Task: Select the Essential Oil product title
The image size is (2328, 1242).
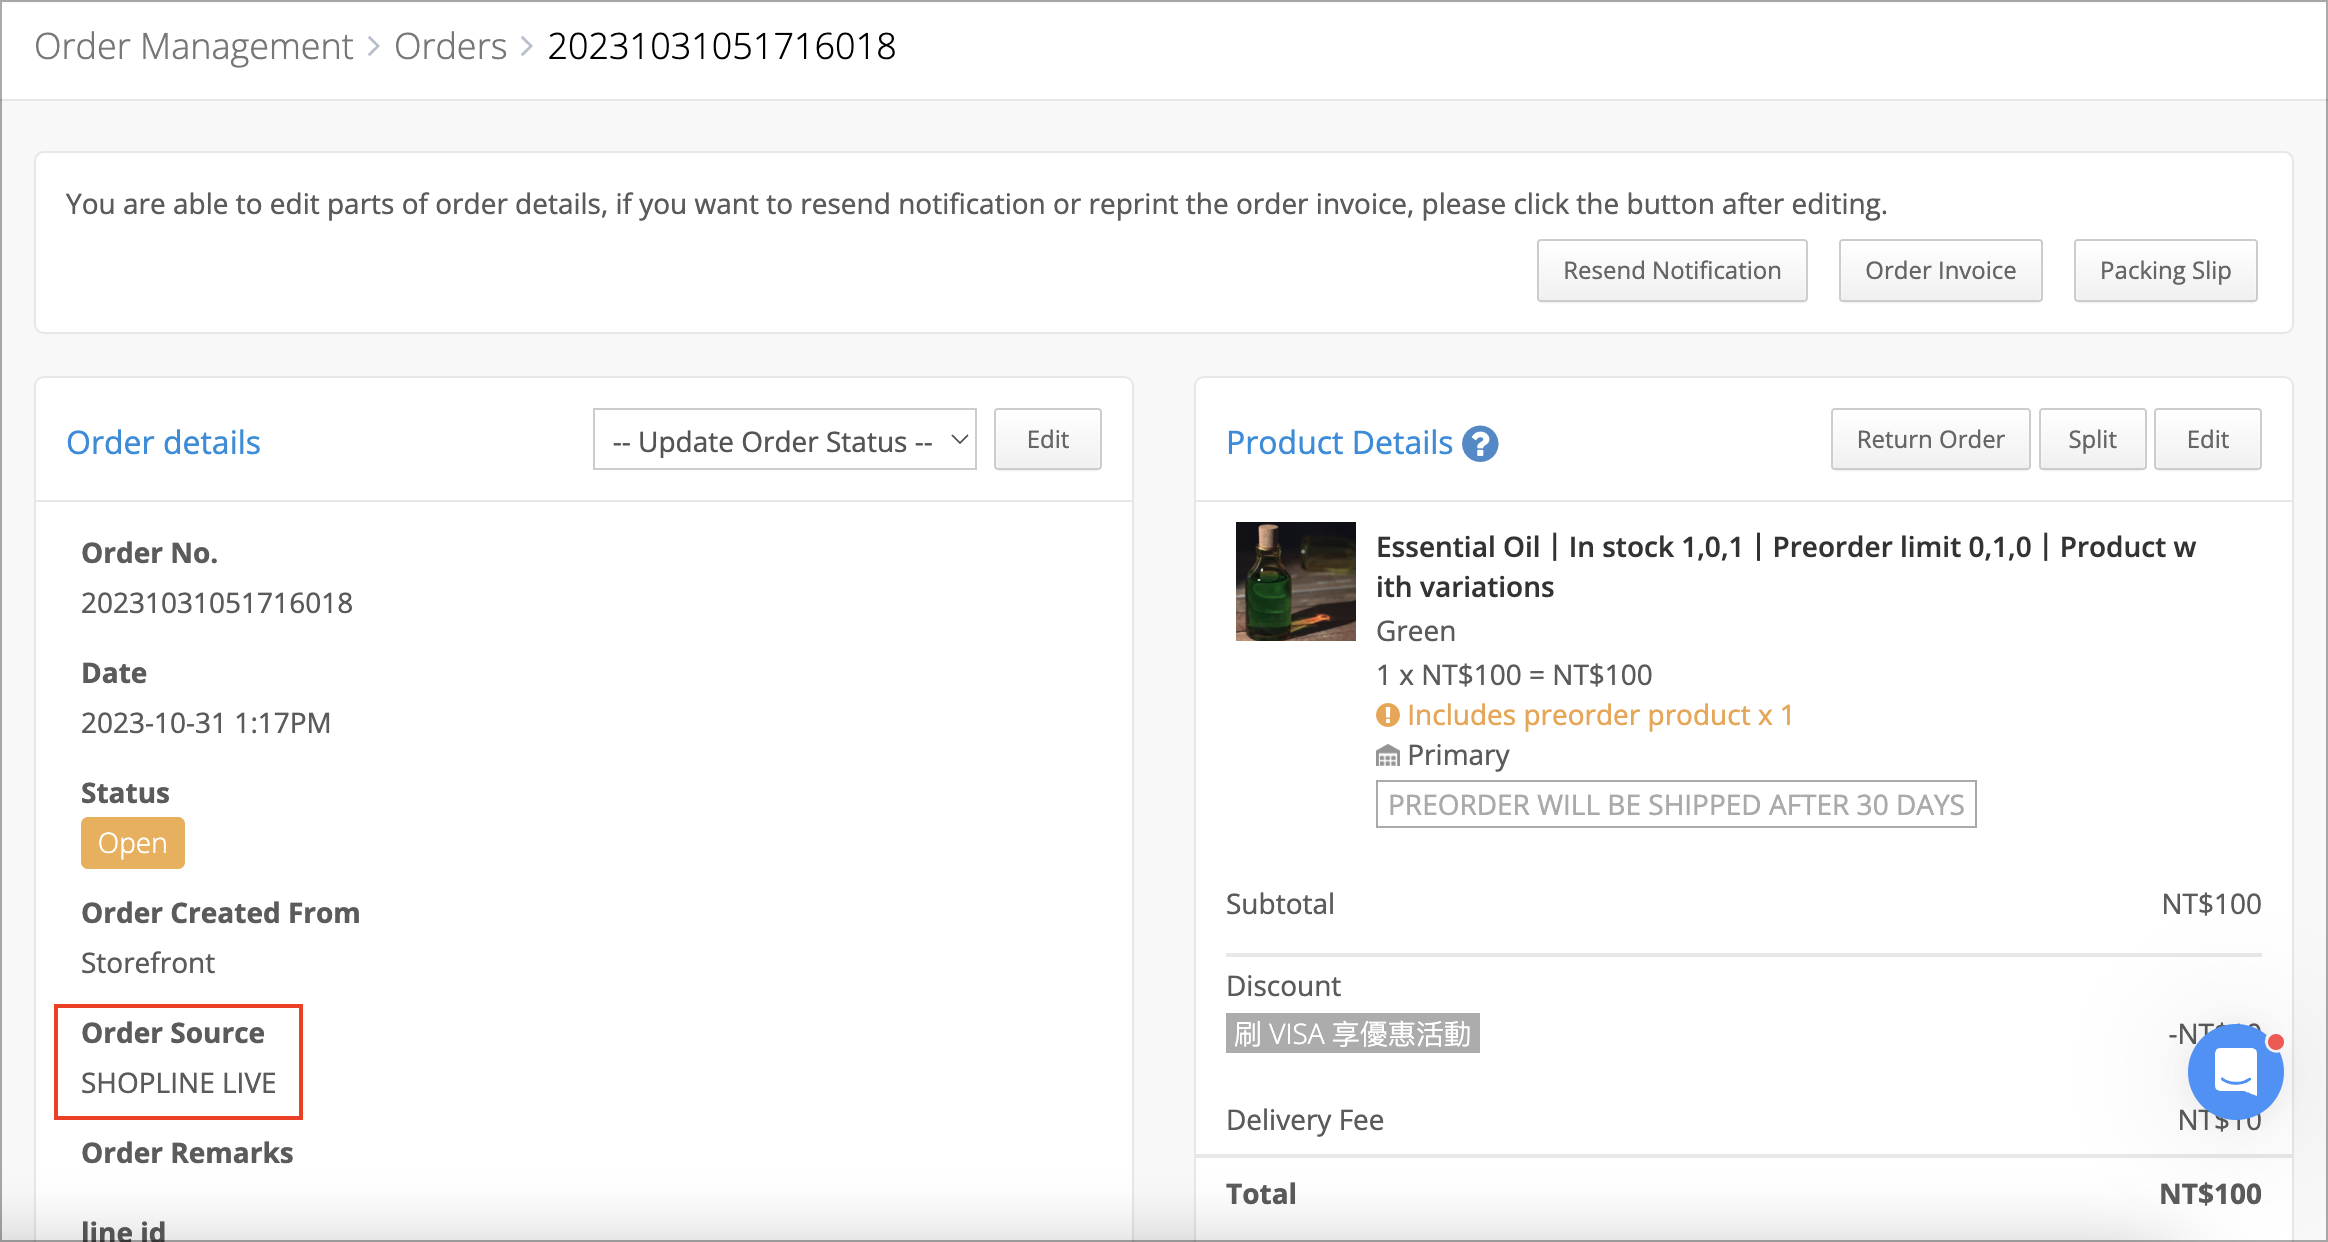Action: click(1786, 567)
